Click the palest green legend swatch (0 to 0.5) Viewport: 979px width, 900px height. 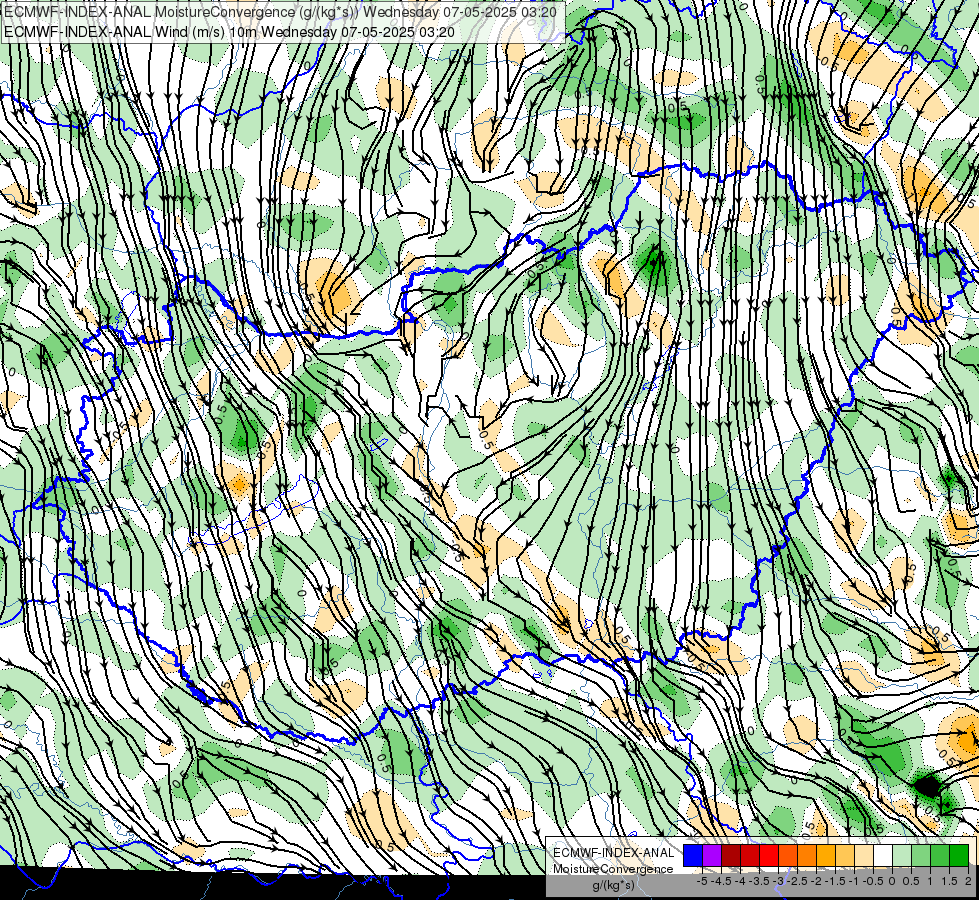pyautogui.click(x=902, y=855)
